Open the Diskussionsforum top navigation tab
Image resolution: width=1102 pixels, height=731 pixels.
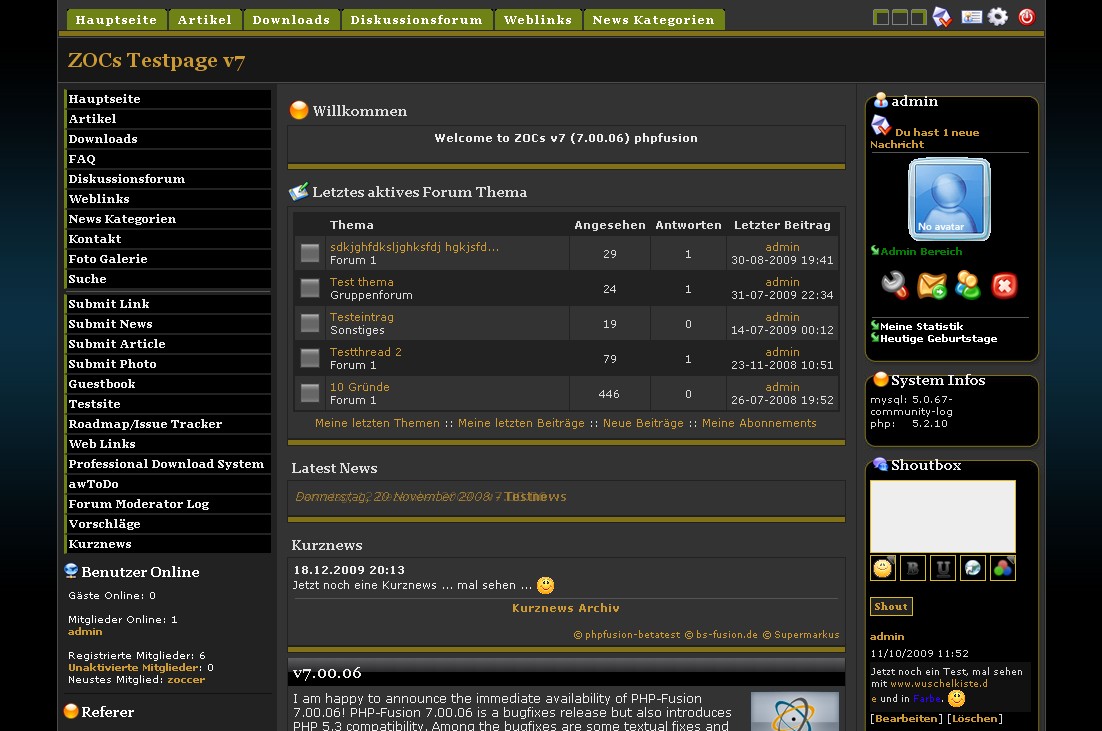pyautogui.click(x=416, y=20)
